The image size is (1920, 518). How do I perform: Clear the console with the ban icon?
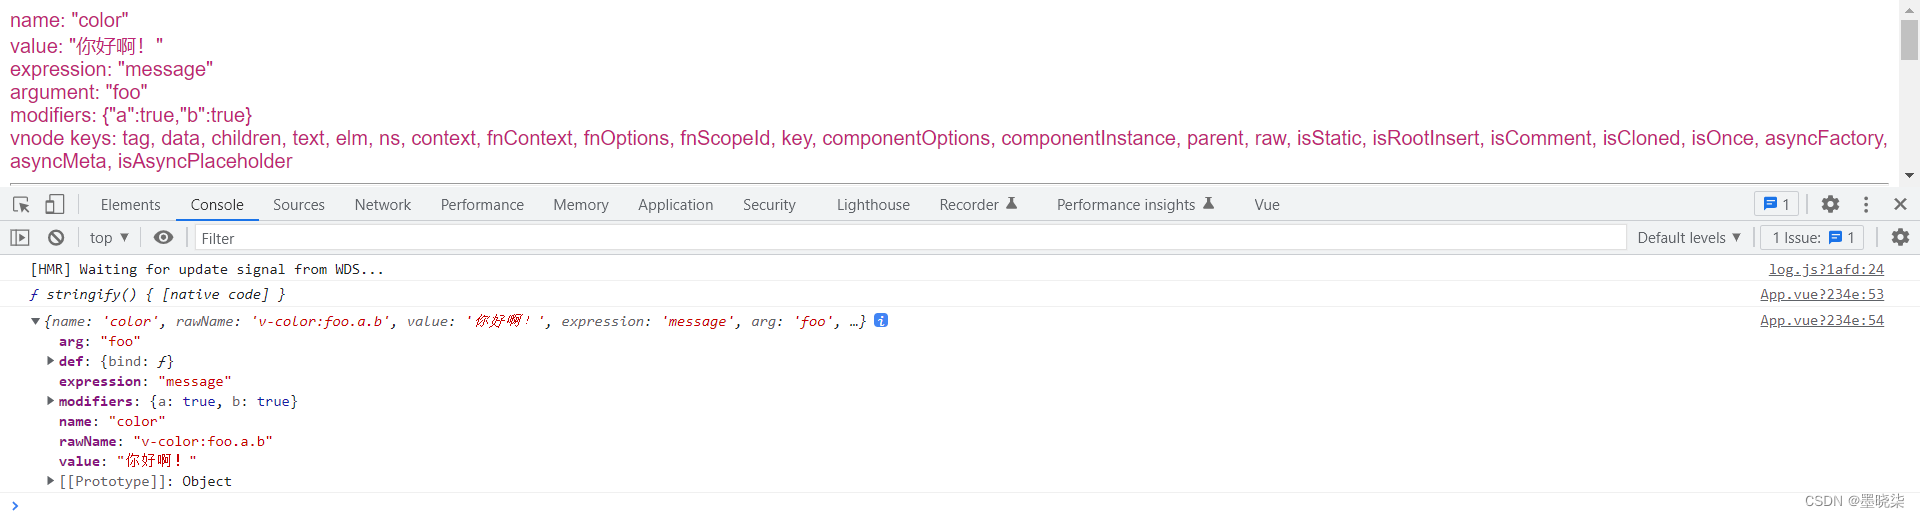click(x=56, y=237)
